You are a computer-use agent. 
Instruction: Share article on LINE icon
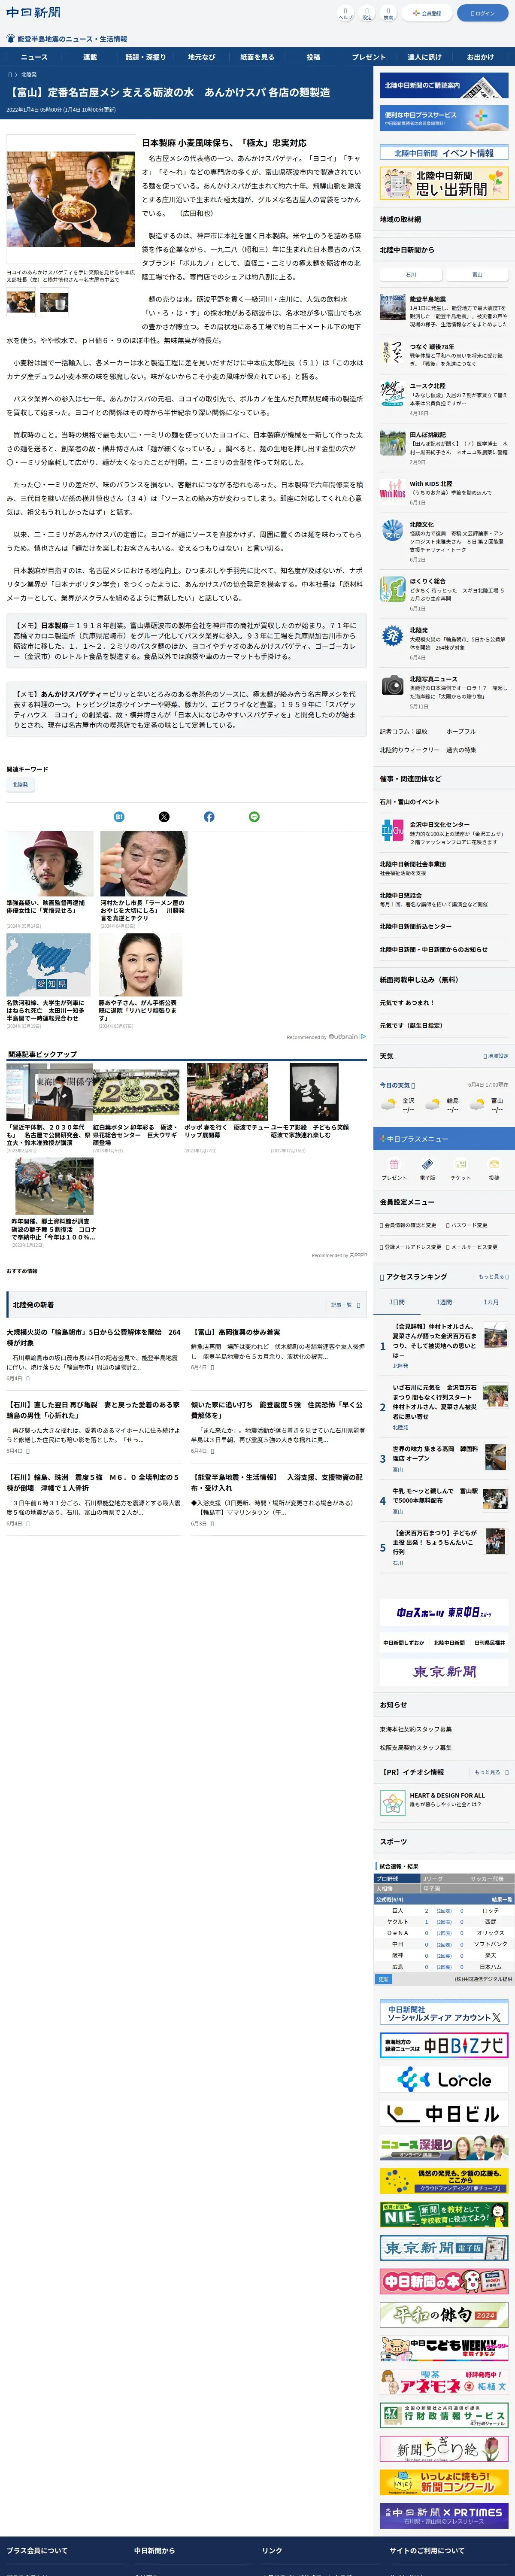tap(254, 817)
